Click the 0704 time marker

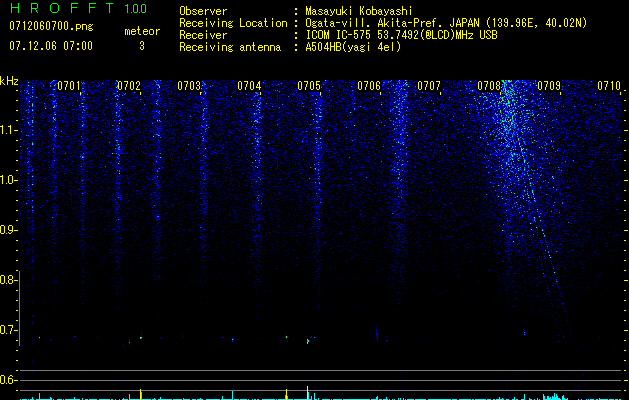tap(249, 86)
